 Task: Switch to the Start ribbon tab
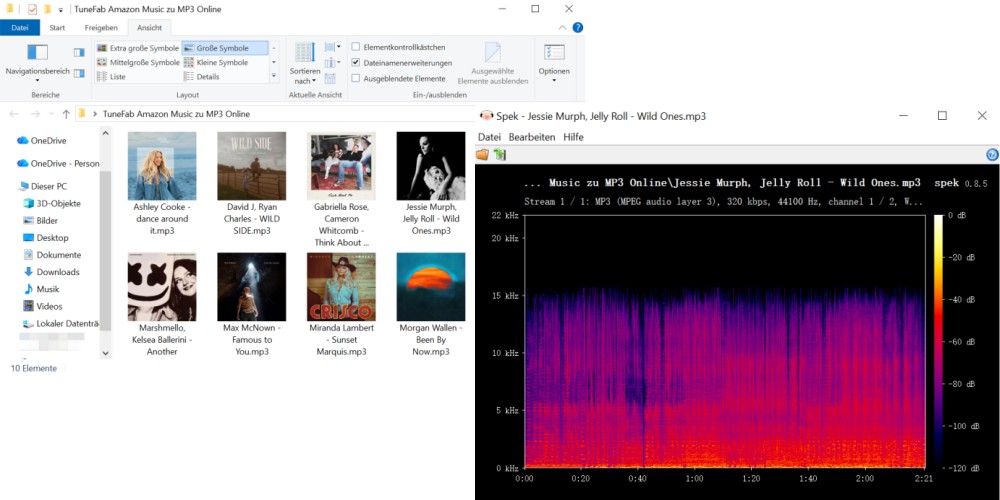click(x=57, y=27)
